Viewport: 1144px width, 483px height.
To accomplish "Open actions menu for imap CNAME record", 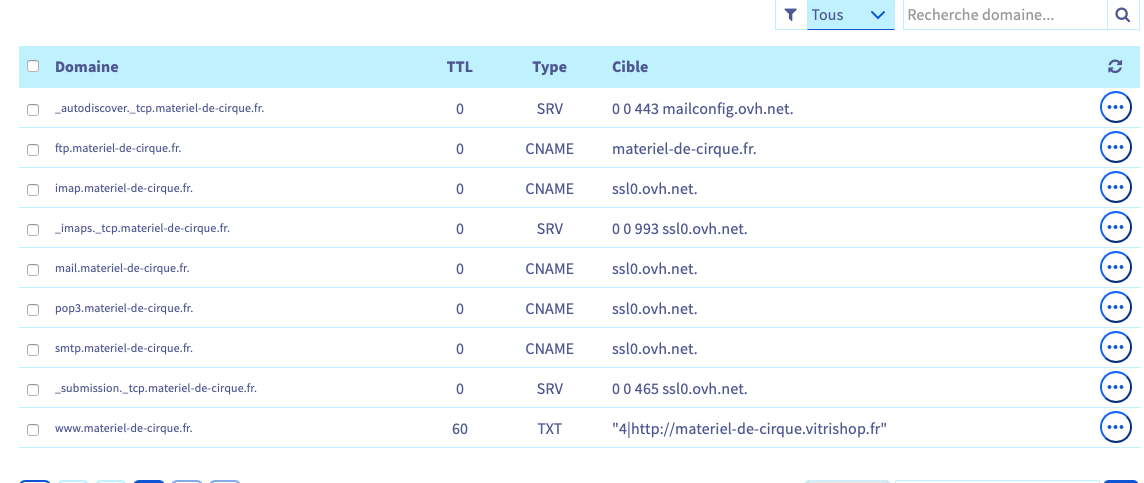I will tap(1115, 188).
